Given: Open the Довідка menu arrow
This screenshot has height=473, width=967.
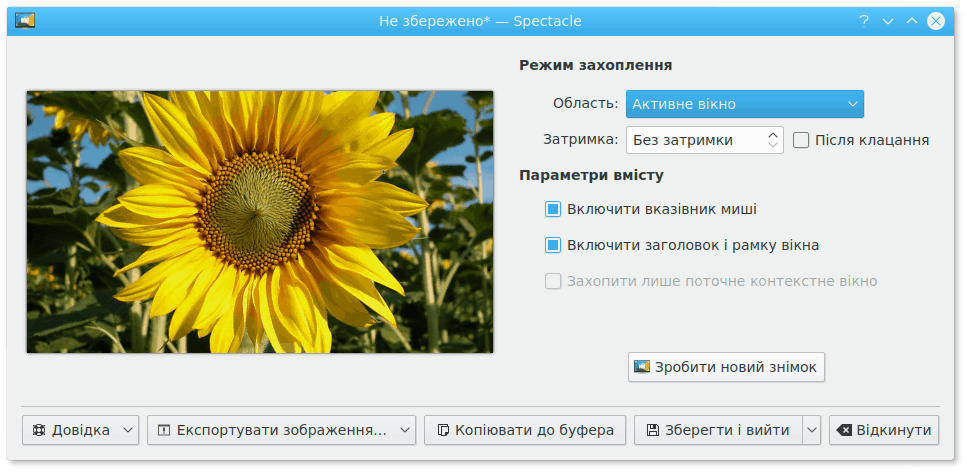Looking at the screenshot, I should 127,430.
